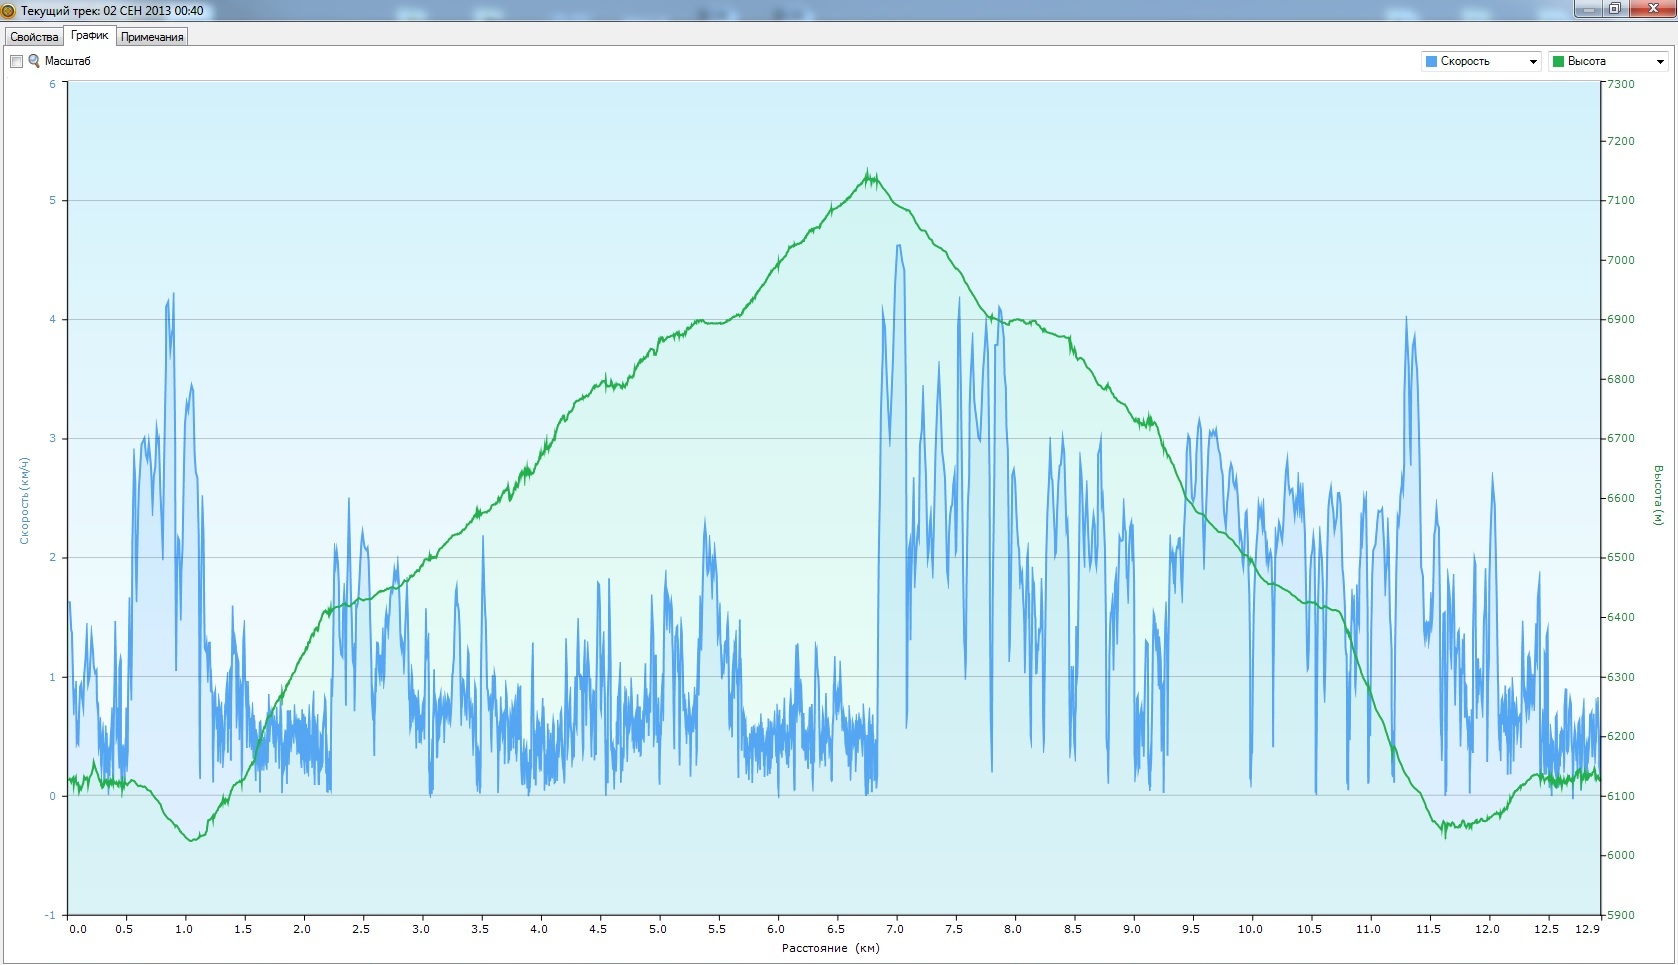Screen dimensions: 1678x965
Task: Click the elevation peak on the green line
Action: [868, 174]
